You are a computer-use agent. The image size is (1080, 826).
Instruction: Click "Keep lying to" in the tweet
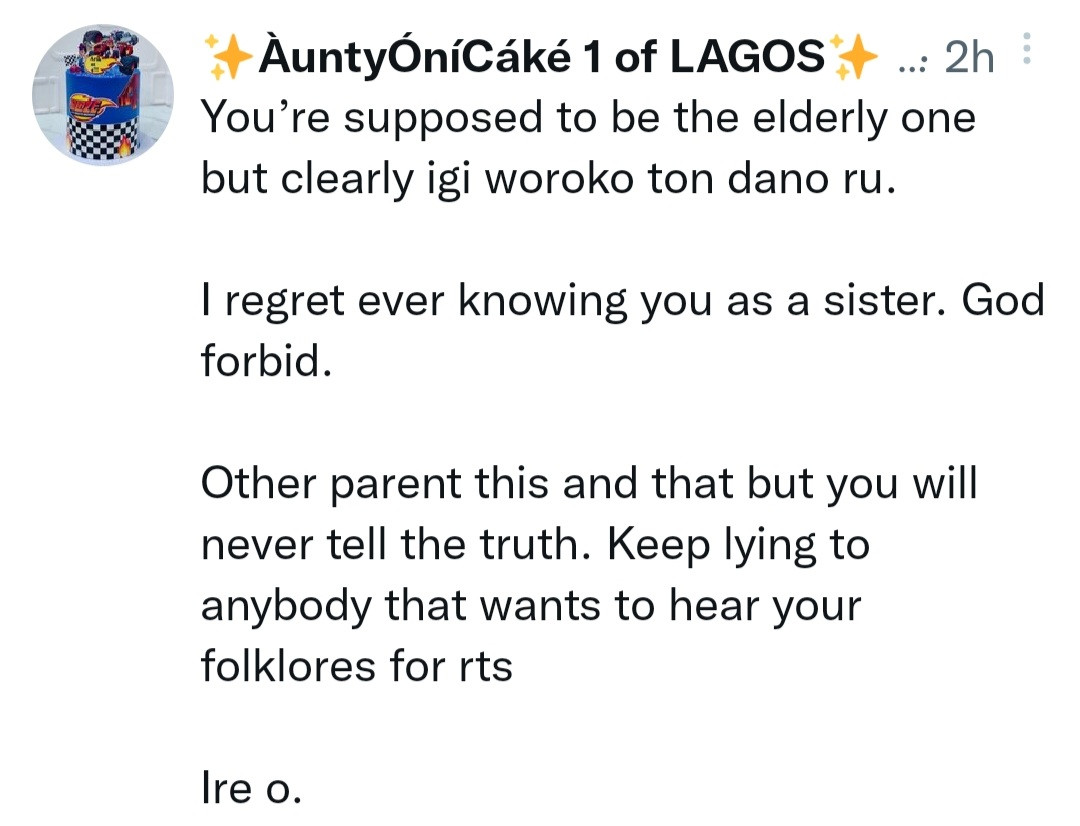(738, 544)
